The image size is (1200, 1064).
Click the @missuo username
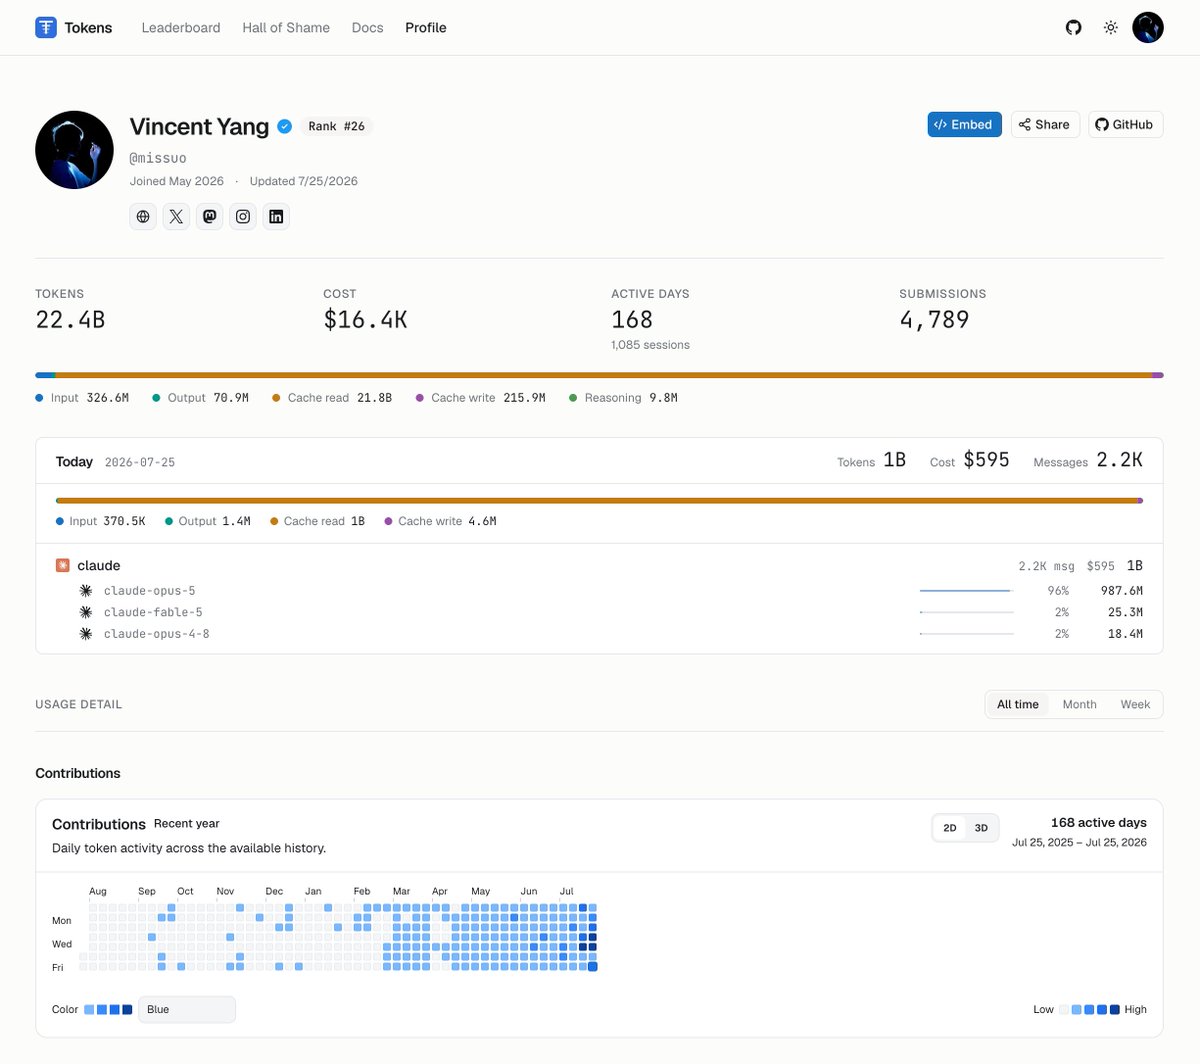pyautogui.click(x=158, y=158)
